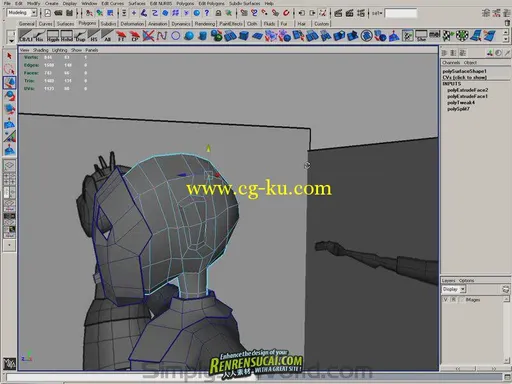Viewport: 512px width, 384px height.
Task: Open the sel- input mode dropdown
Action: (x=377, y=13)
